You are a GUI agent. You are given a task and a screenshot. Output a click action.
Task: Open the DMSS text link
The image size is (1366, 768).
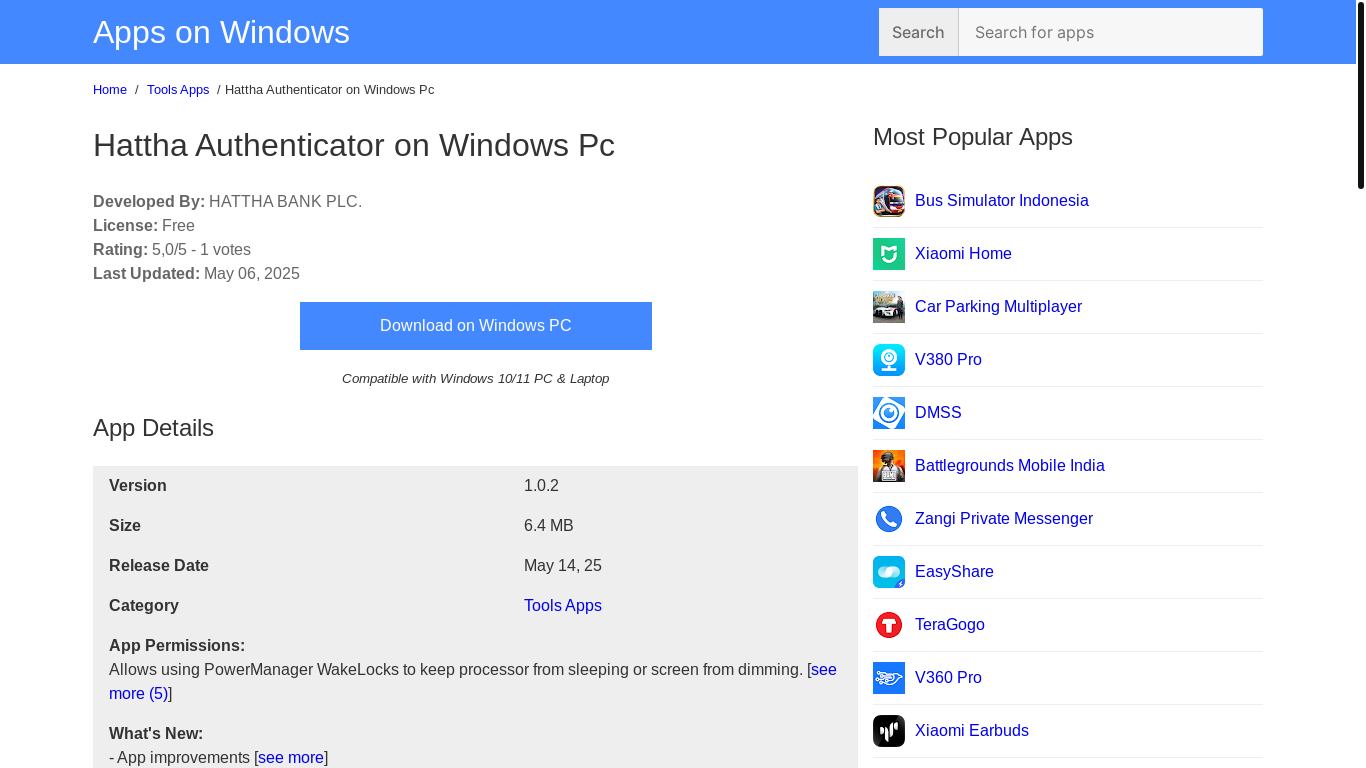[x=938, y=413]
